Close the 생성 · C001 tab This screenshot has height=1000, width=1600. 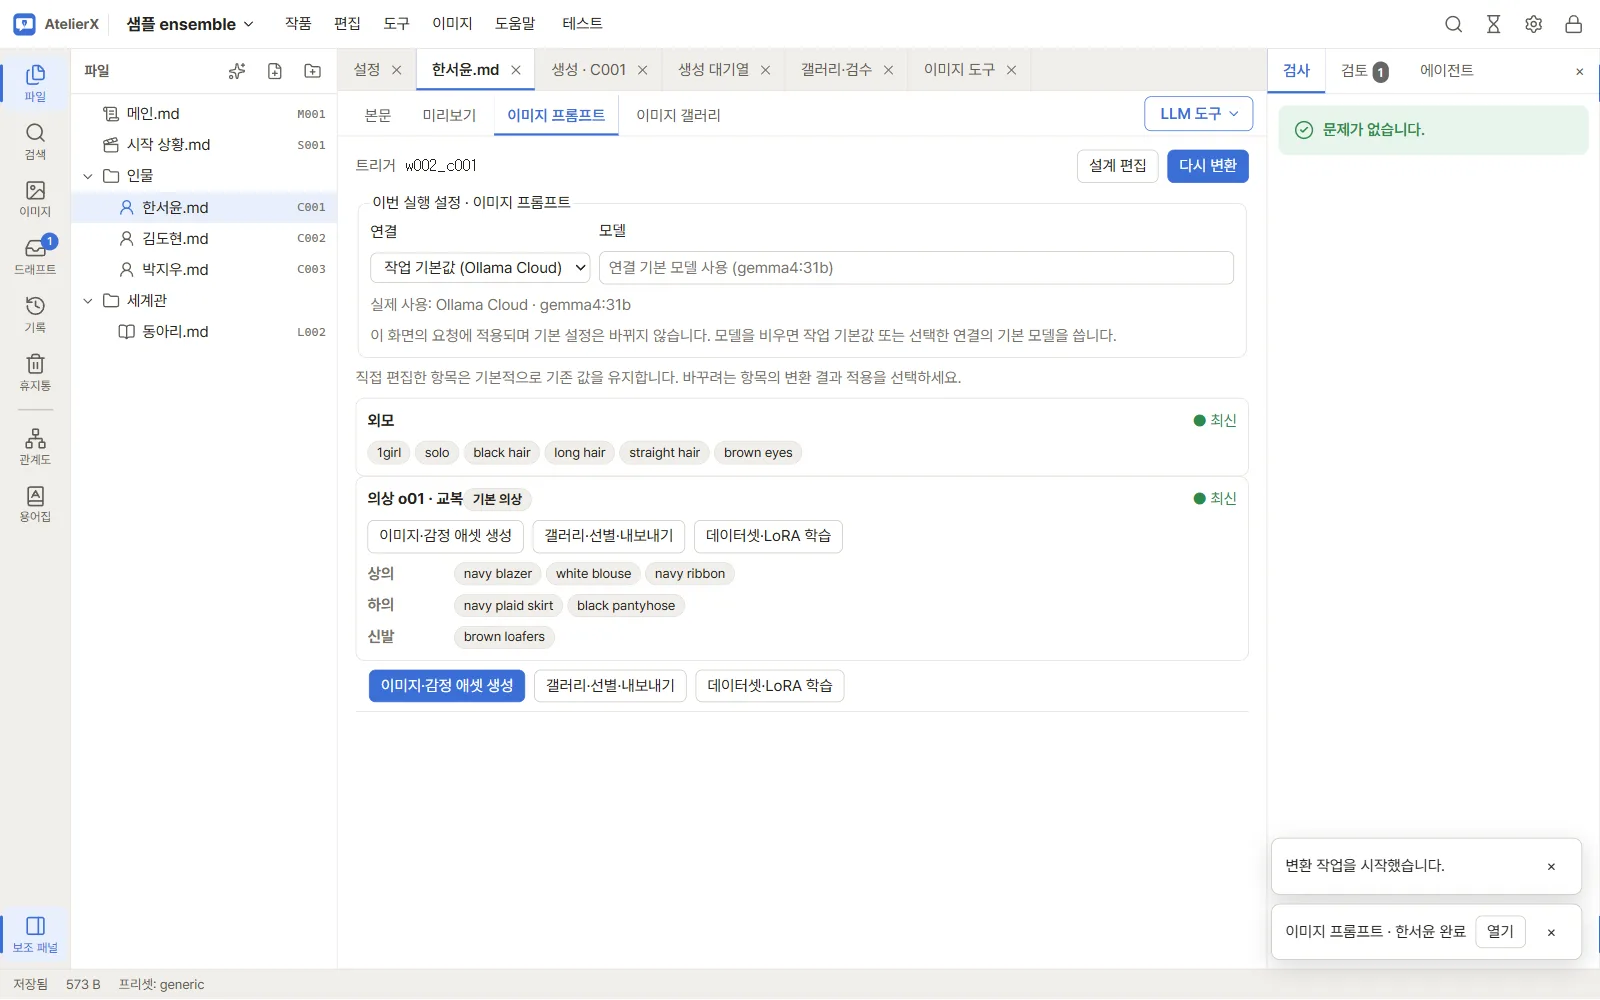tap(643, 70)
